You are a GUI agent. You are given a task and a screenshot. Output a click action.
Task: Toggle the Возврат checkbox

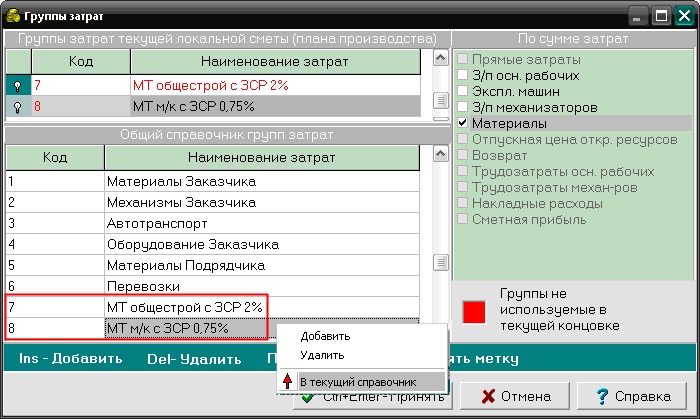462,155
